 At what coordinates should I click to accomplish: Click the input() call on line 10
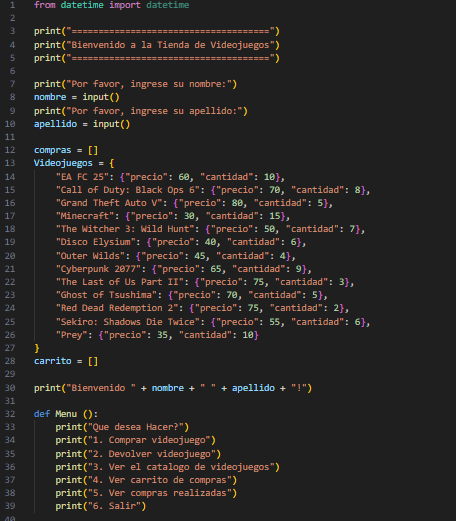click(111, 124)
